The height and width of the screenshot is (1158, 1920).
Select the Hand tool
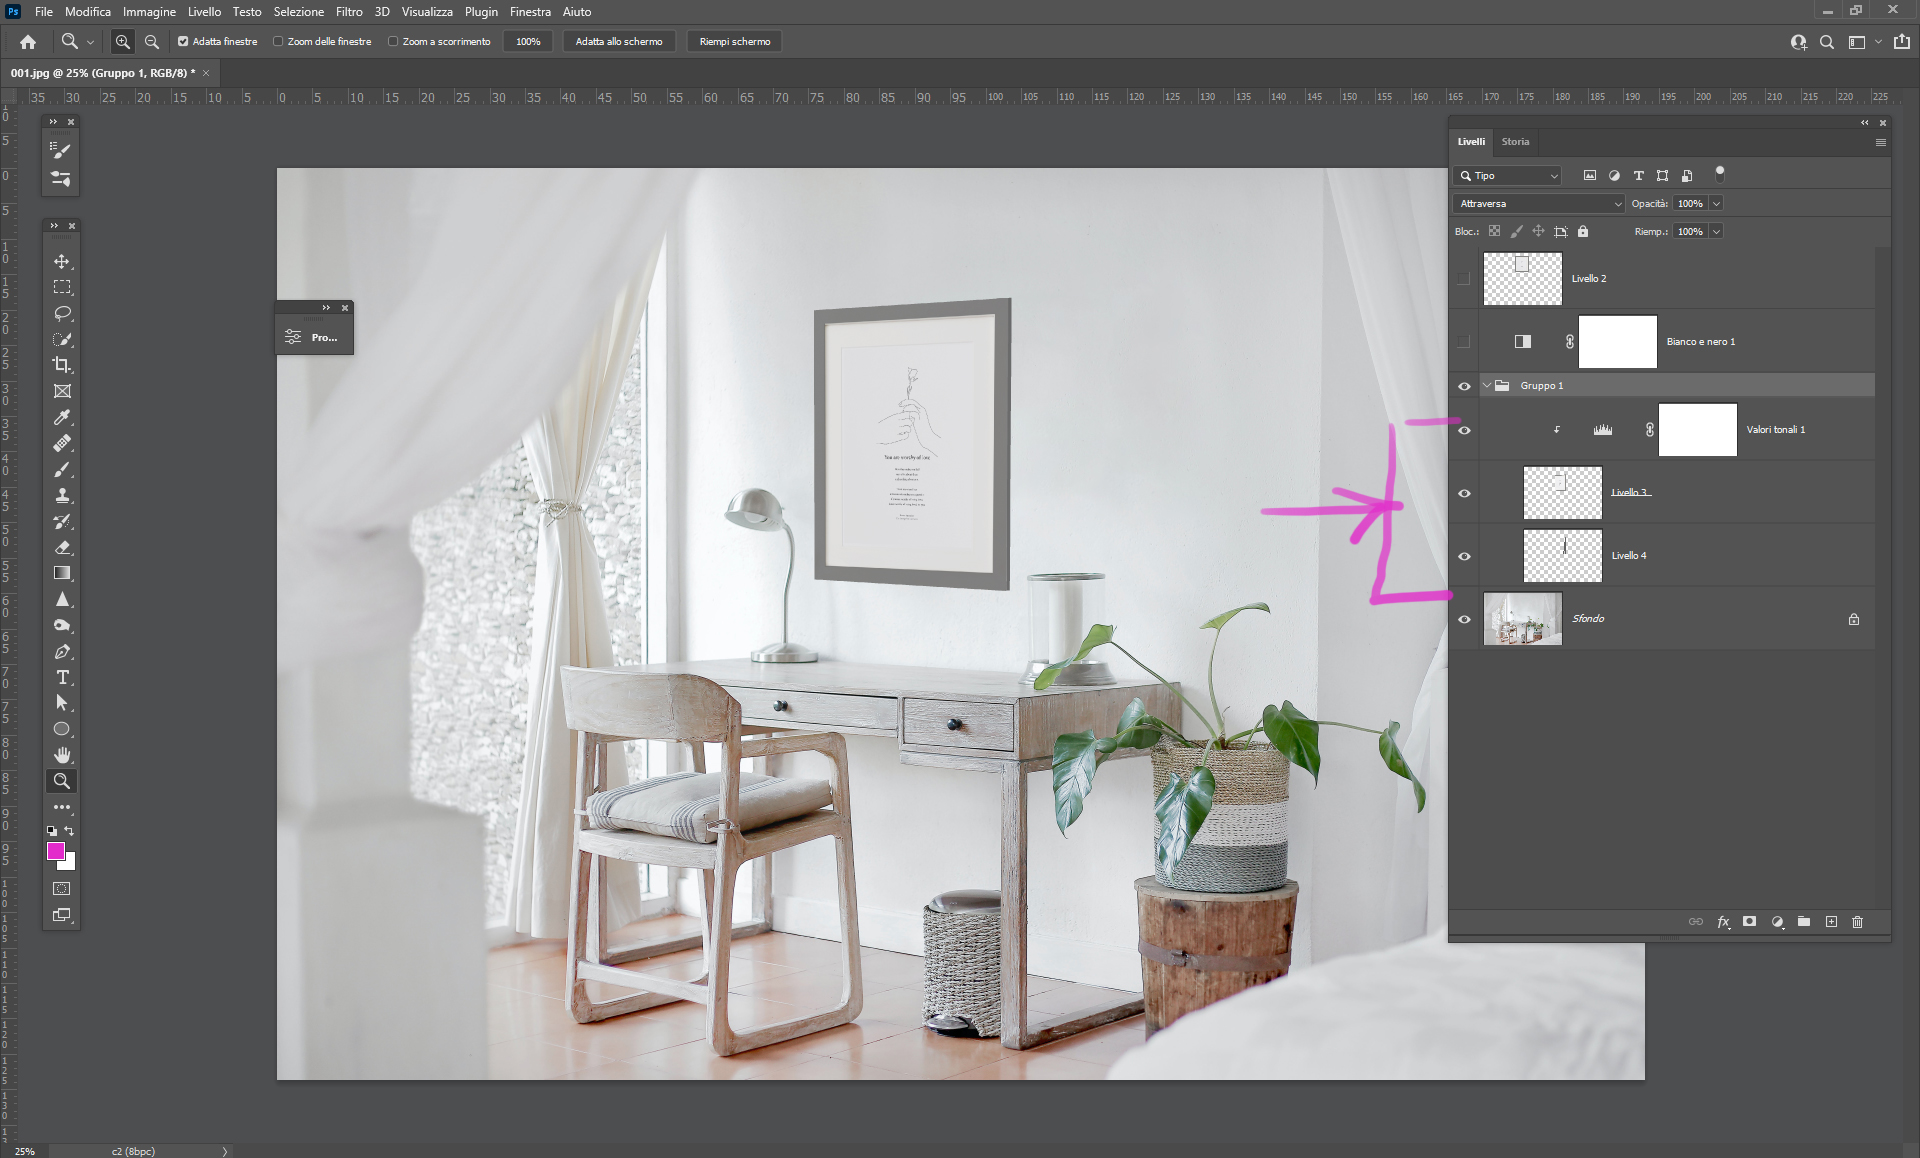coord(62,755)
